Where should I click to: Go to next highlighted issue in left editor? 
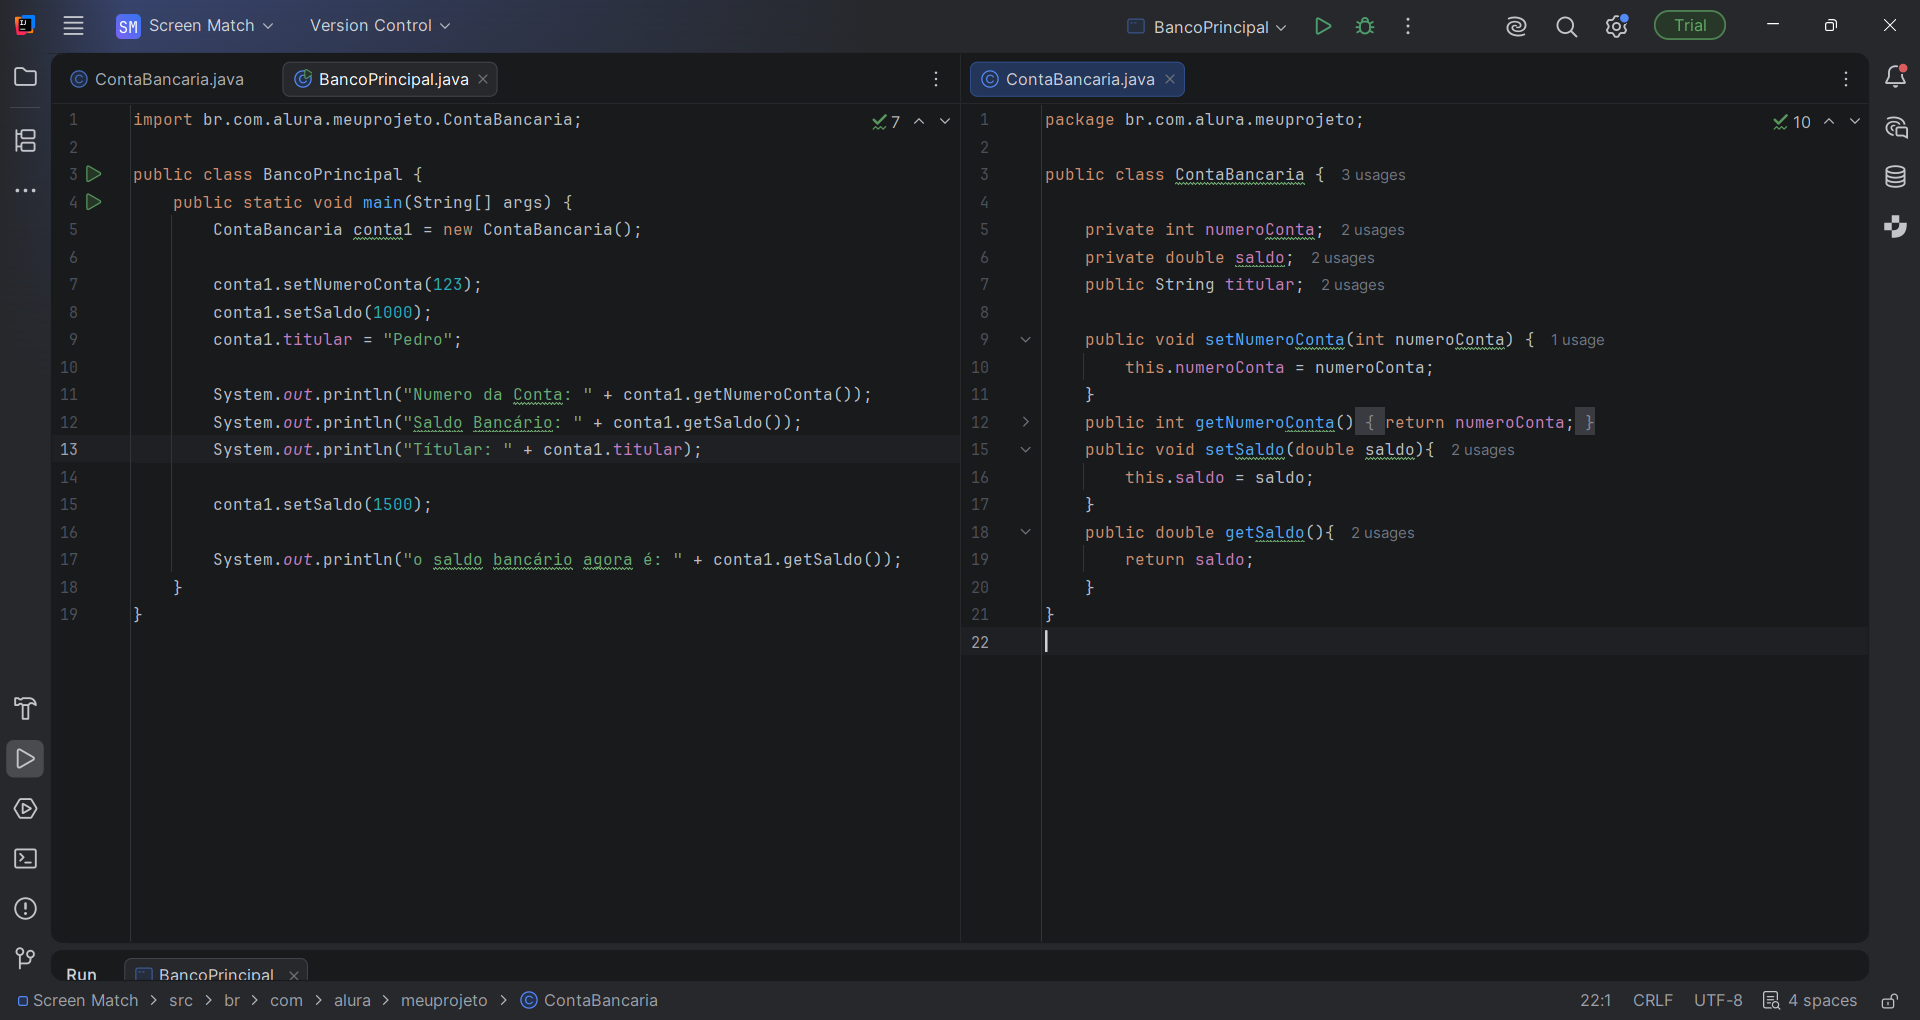pyautogui.click(x=945, y=121)
